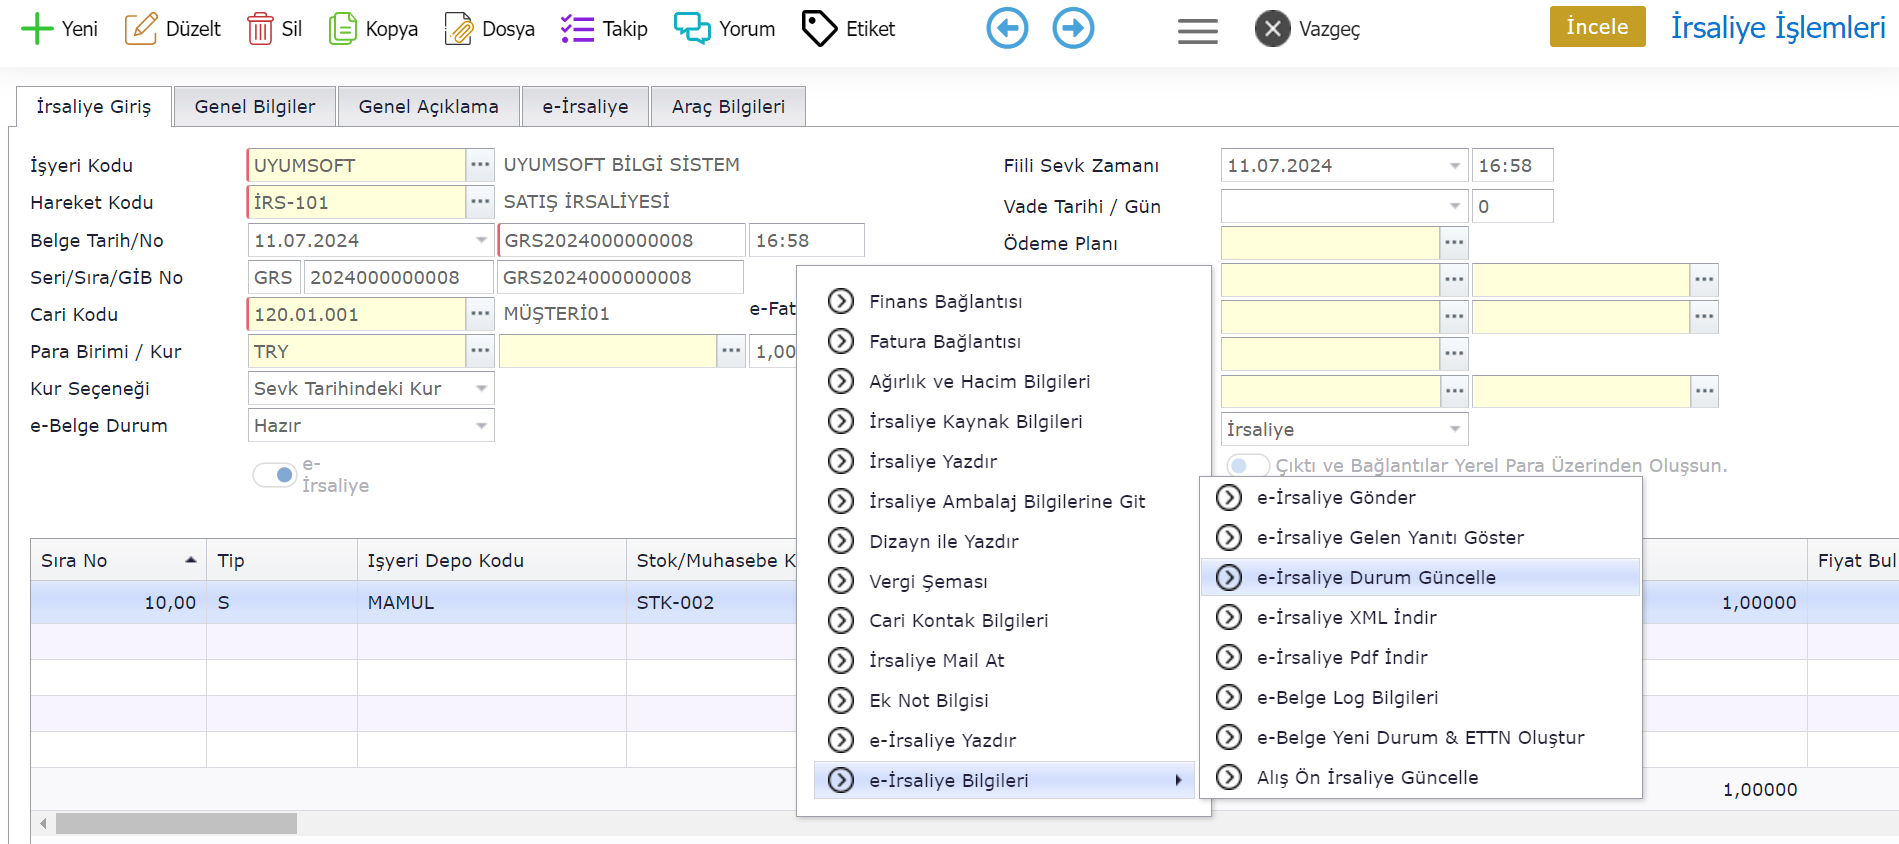The image size is (1899, 844).
Task: Choose e-İrsaliye Yazdır menu item
Action: coord(1004,740)
